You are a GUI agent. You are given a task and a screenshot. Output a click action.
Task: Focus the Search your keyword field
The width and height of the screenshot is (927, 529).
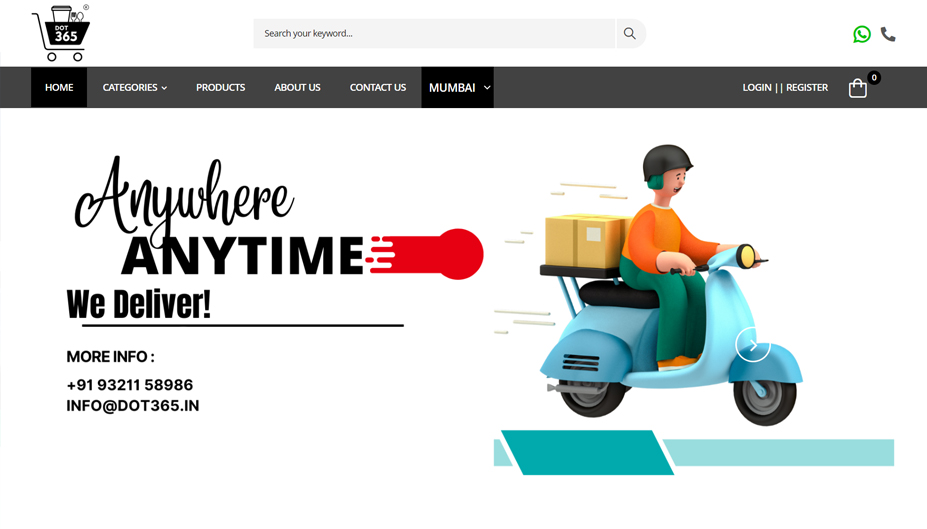(435, 34)
